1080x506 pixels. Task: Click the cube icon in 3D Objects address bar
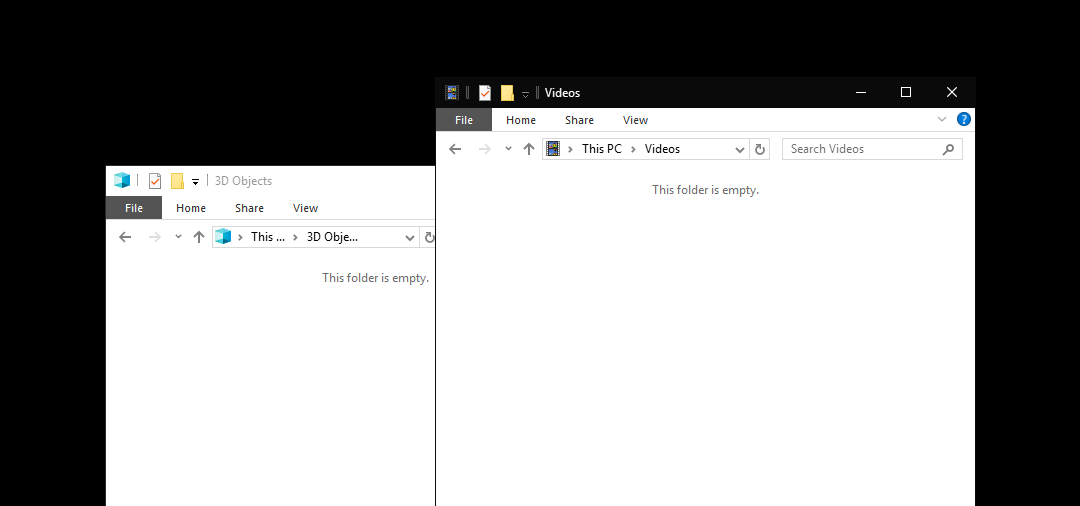[x=222, y=237]
